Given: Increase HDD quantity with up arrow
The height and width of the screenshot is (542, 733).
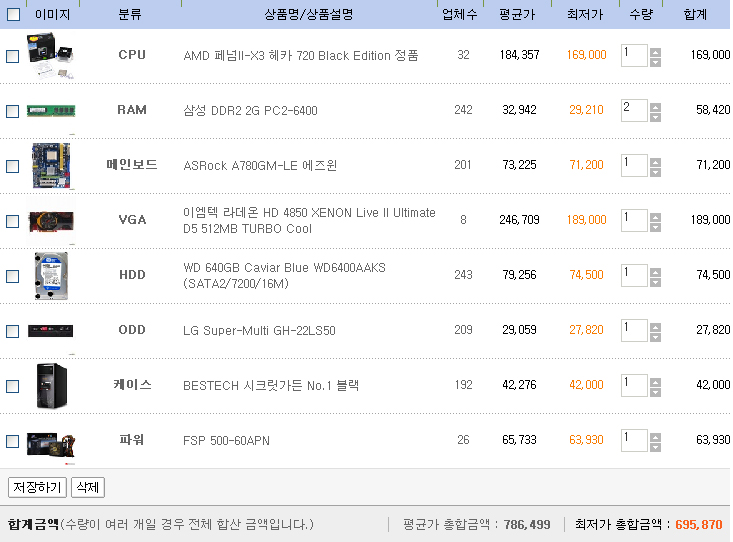Looking at the screenshot, I should click(655, 272).
